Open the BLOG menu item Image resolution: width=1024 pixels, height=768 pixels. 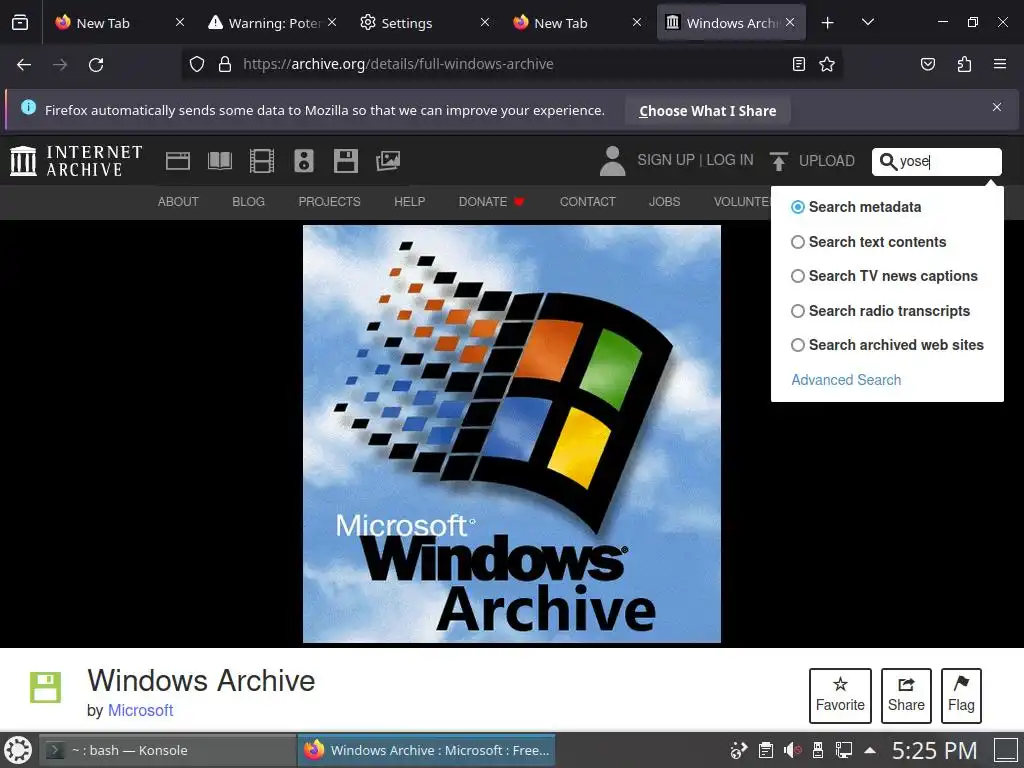(248, 202)
